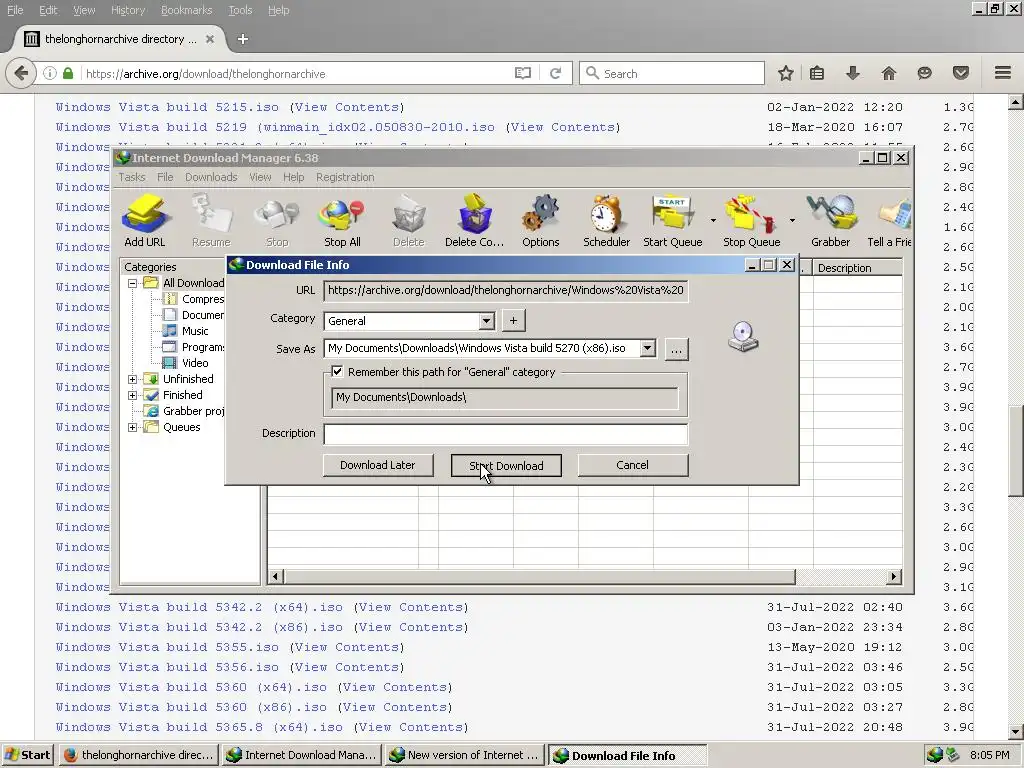Open the IDM Downloads menu
1024x768 pixels.
pyautogui.click(x=211, y=177)
